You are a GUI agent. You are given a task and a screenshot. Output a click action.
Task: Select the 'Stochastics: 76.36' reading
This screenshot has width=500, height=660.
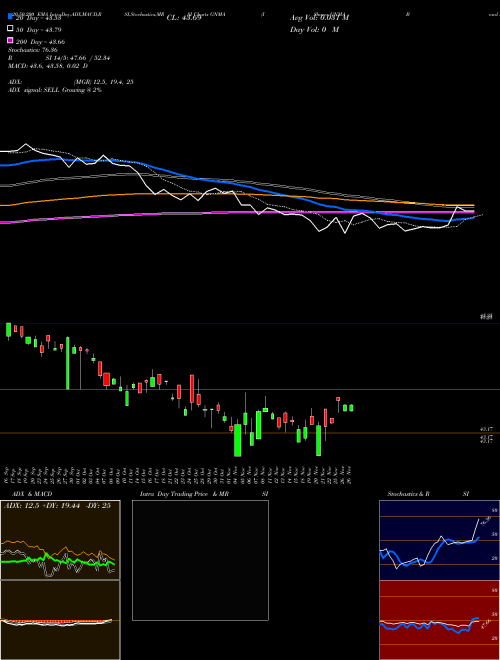[33, 50]
